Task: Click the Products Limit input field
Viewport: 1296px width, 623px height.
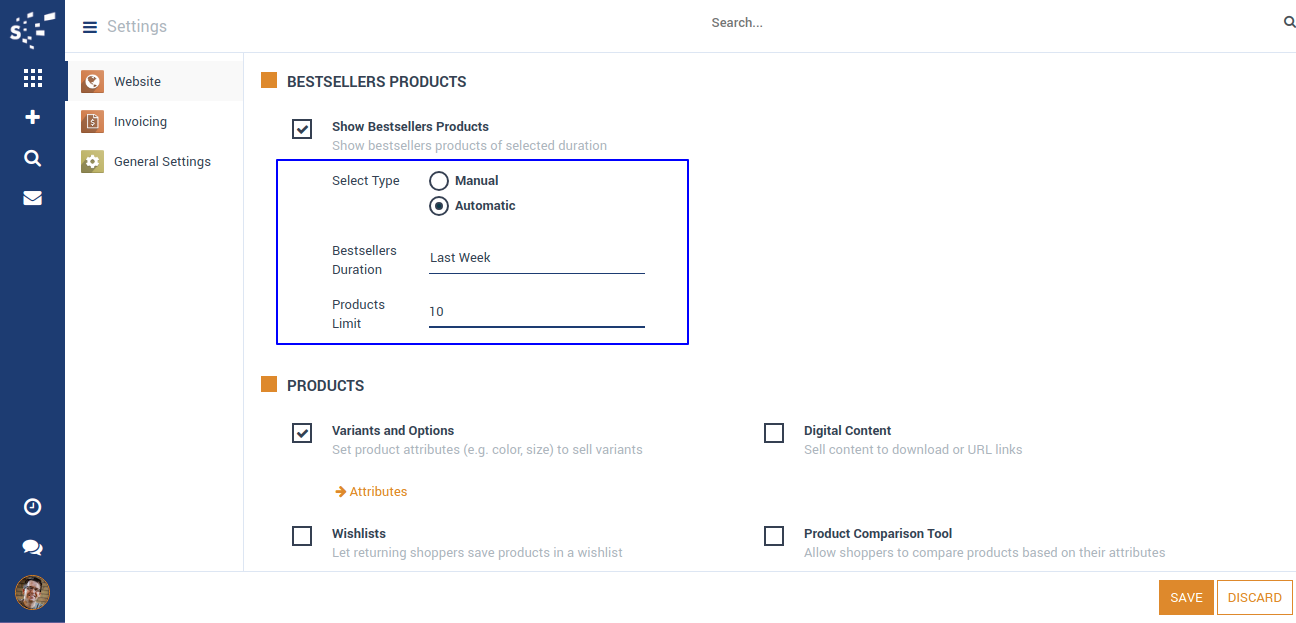Action: [x=536, y=312]
